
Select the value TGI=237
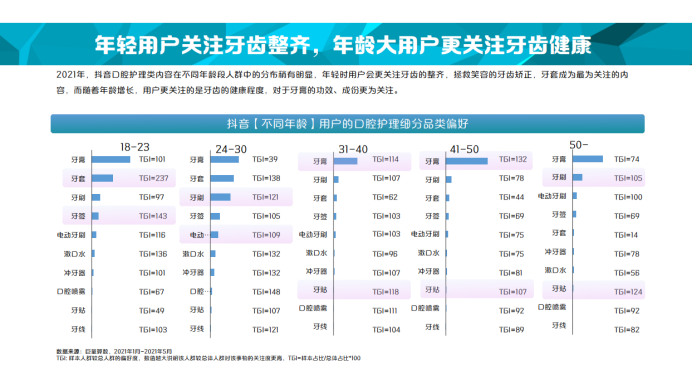[153, 178]
